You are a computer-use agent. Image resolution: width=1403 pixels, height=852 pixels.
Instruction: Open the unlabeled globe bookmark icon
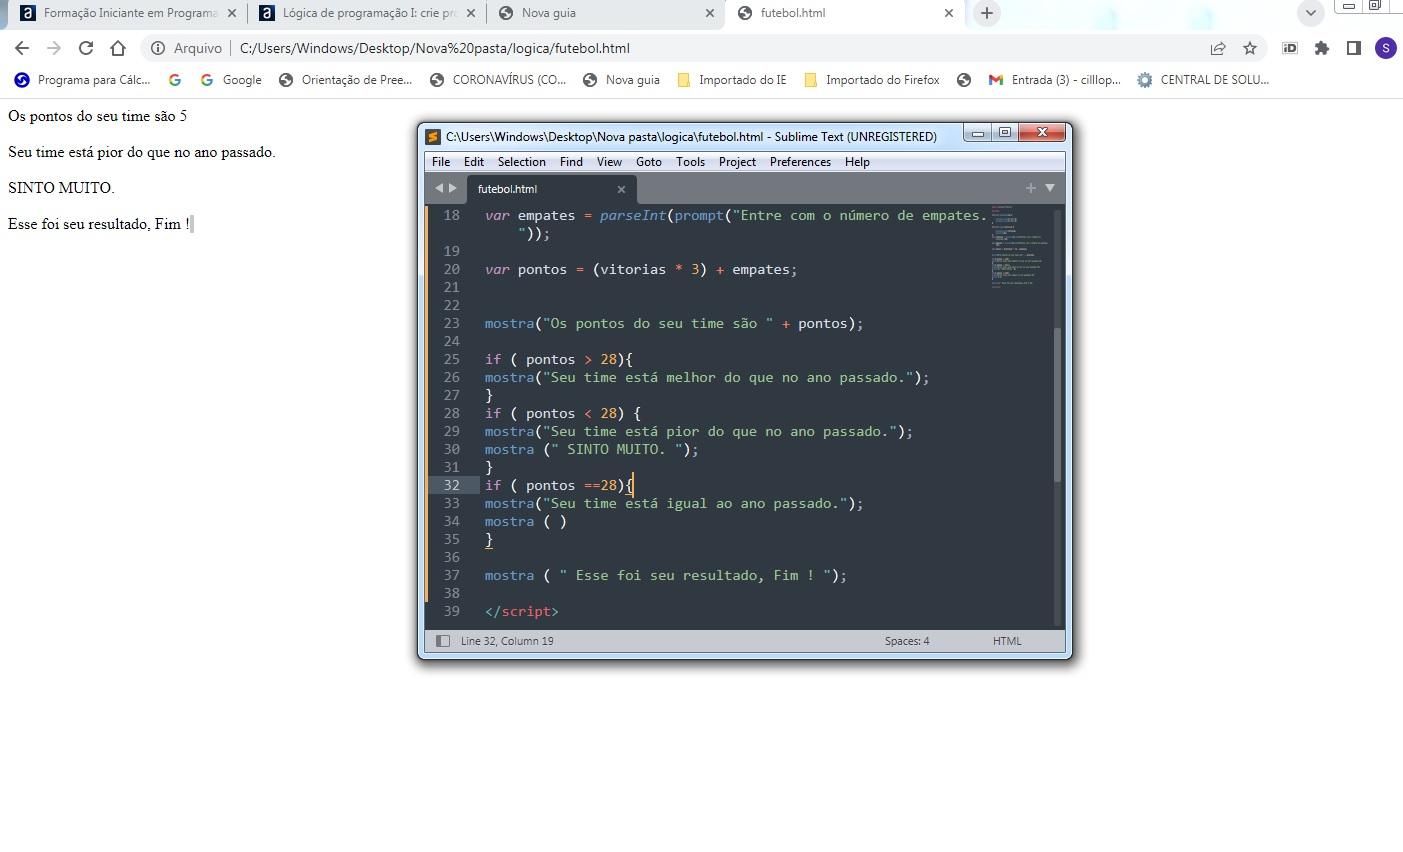tap(964, 80)
